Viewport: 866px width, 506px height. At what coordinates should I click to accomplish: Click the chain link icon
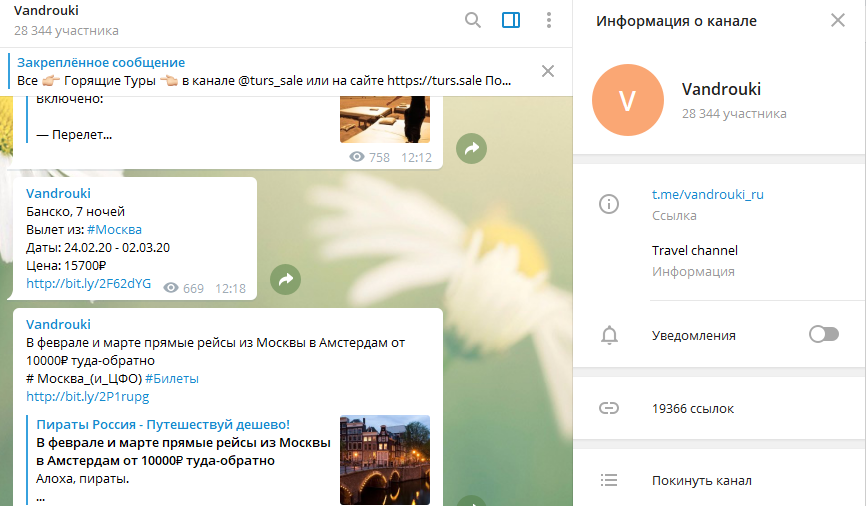(609, 408)
